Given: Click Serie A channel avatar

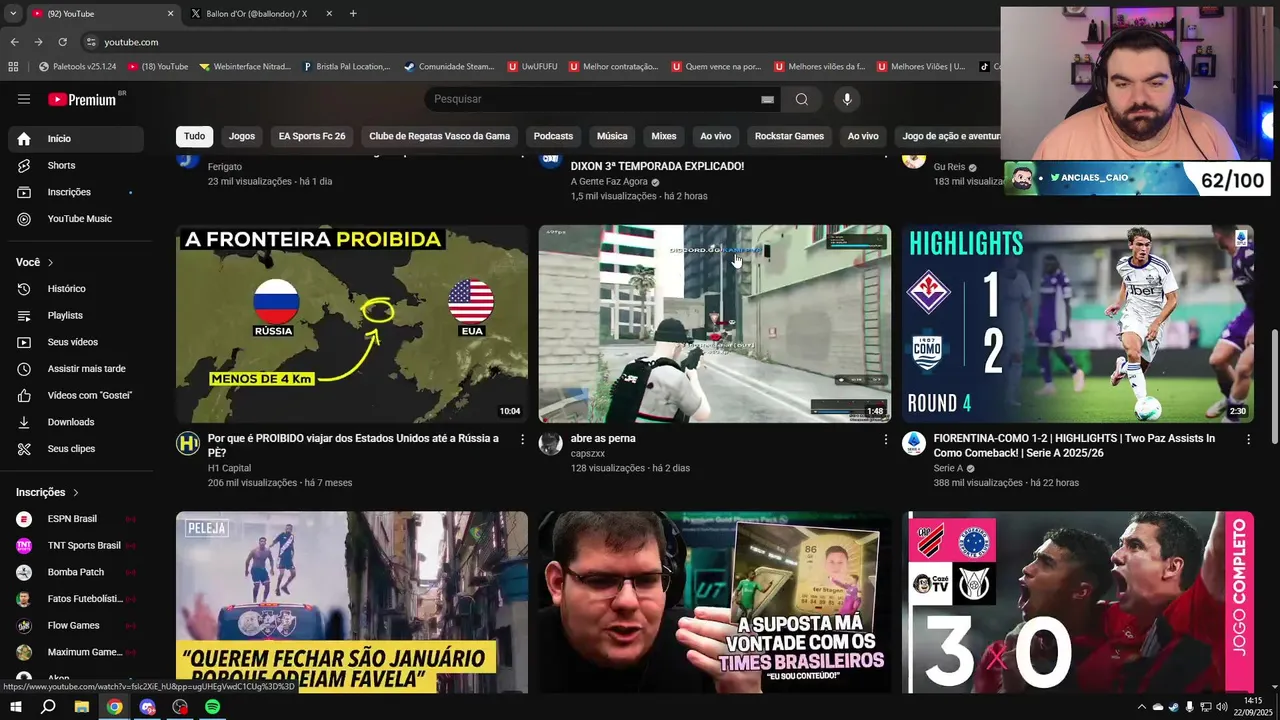Looking at the screenshot, I should pos(913,443).
